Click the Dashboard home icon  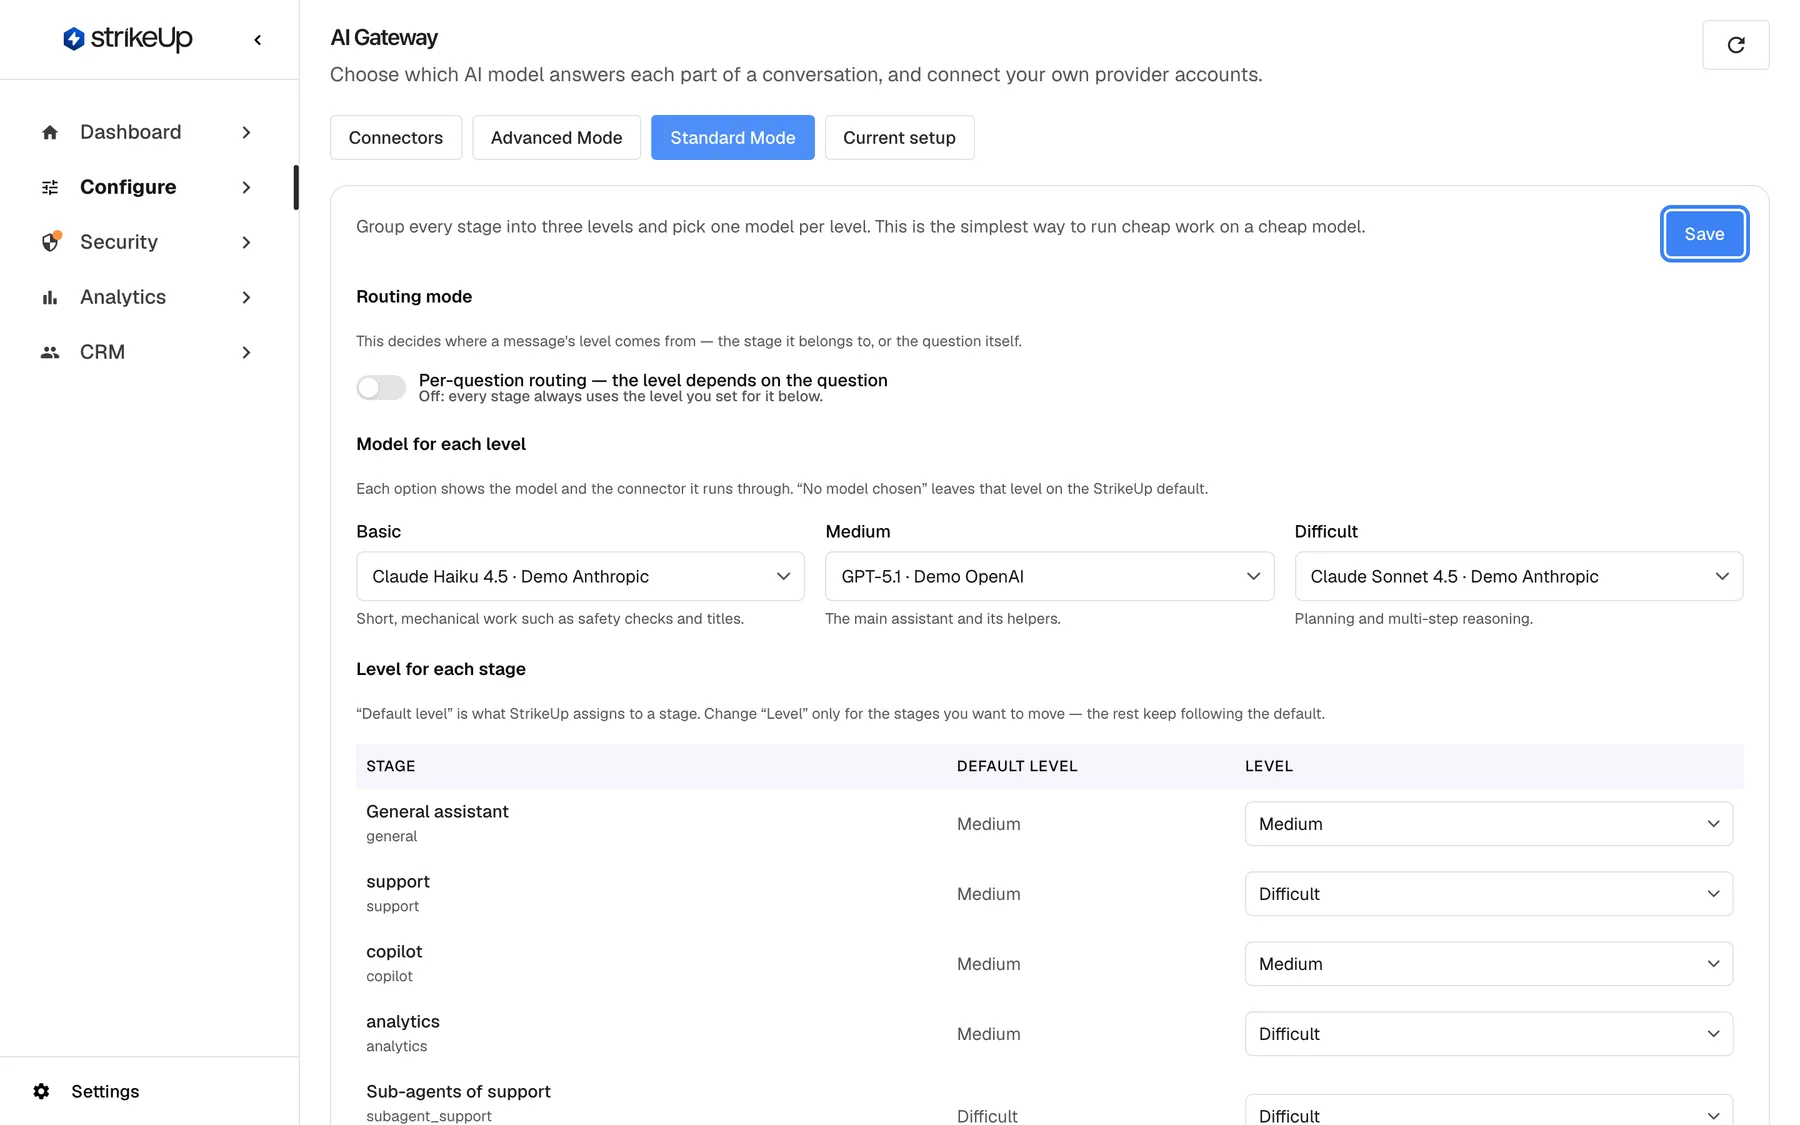click(50, 132)
